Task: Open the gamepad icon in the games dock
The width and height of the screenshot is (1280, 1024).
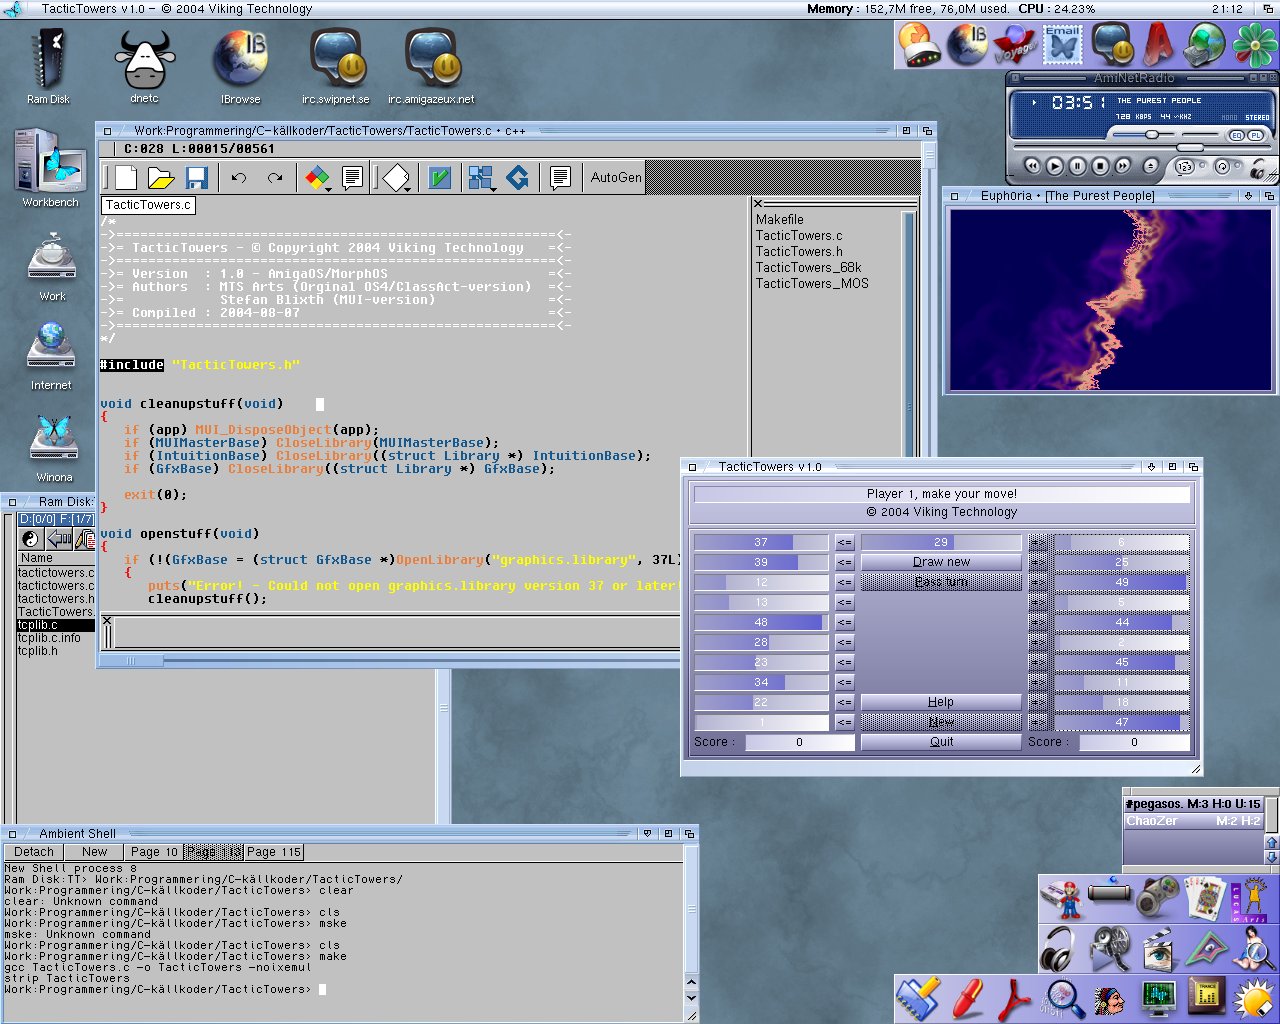Action: 1158,898
